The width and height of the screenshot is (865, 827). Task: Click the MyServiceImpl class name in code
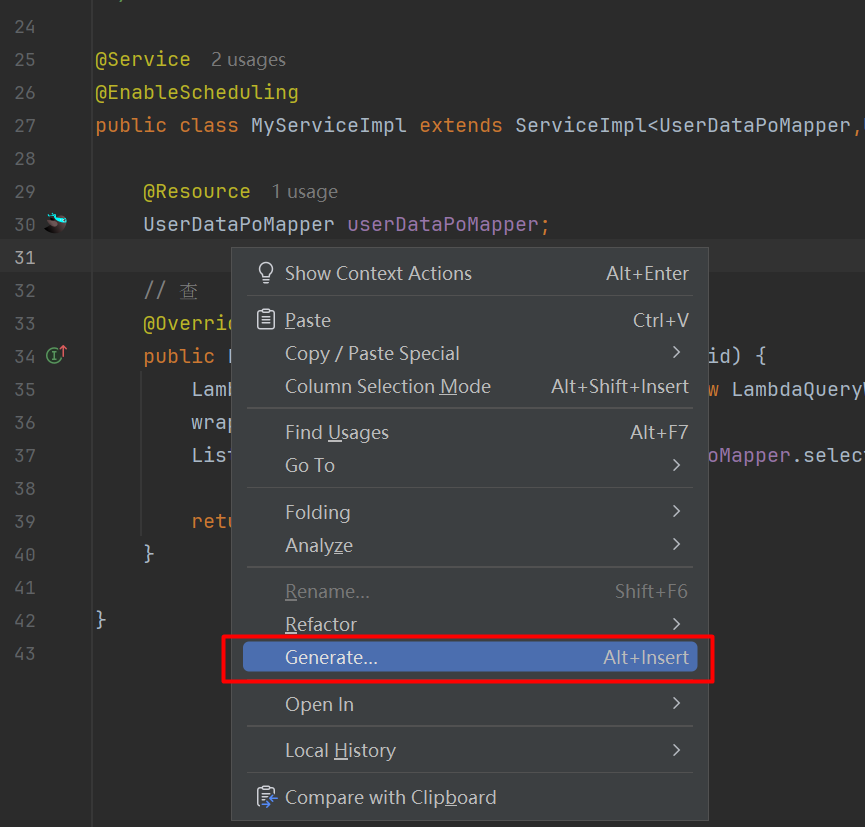(x=329, y=126)
